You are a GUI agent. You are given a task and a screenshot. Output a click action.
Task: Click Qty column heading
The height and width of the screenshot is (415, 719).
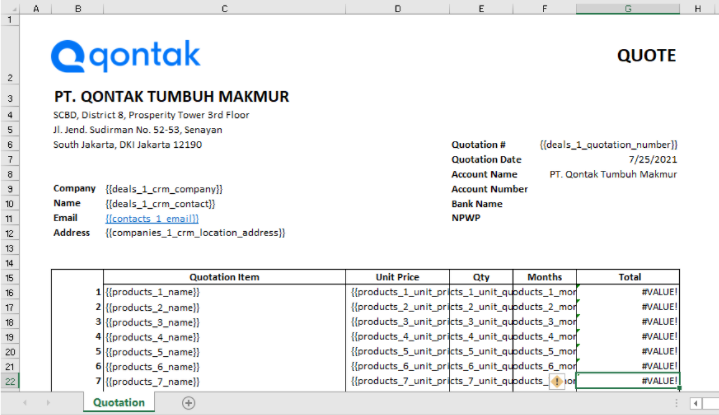[x=481, y=277]
